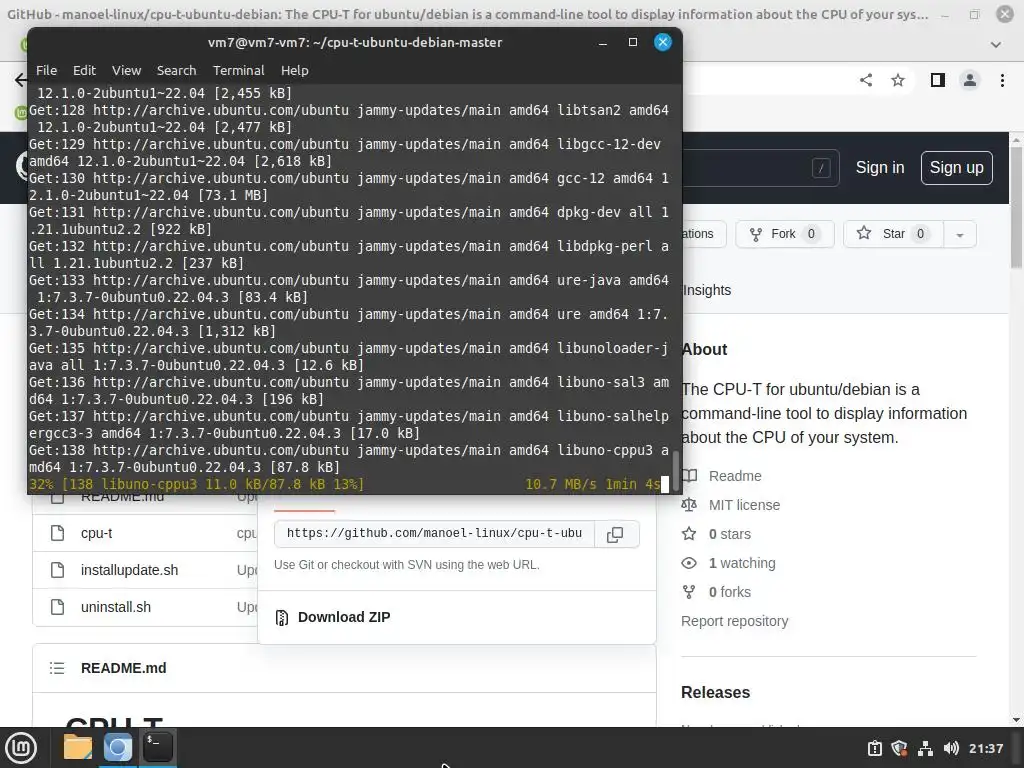Open the README outline list icon
Image resolution: width=1024 pixels, height=768 pixels.
click(x=57, y=668)
